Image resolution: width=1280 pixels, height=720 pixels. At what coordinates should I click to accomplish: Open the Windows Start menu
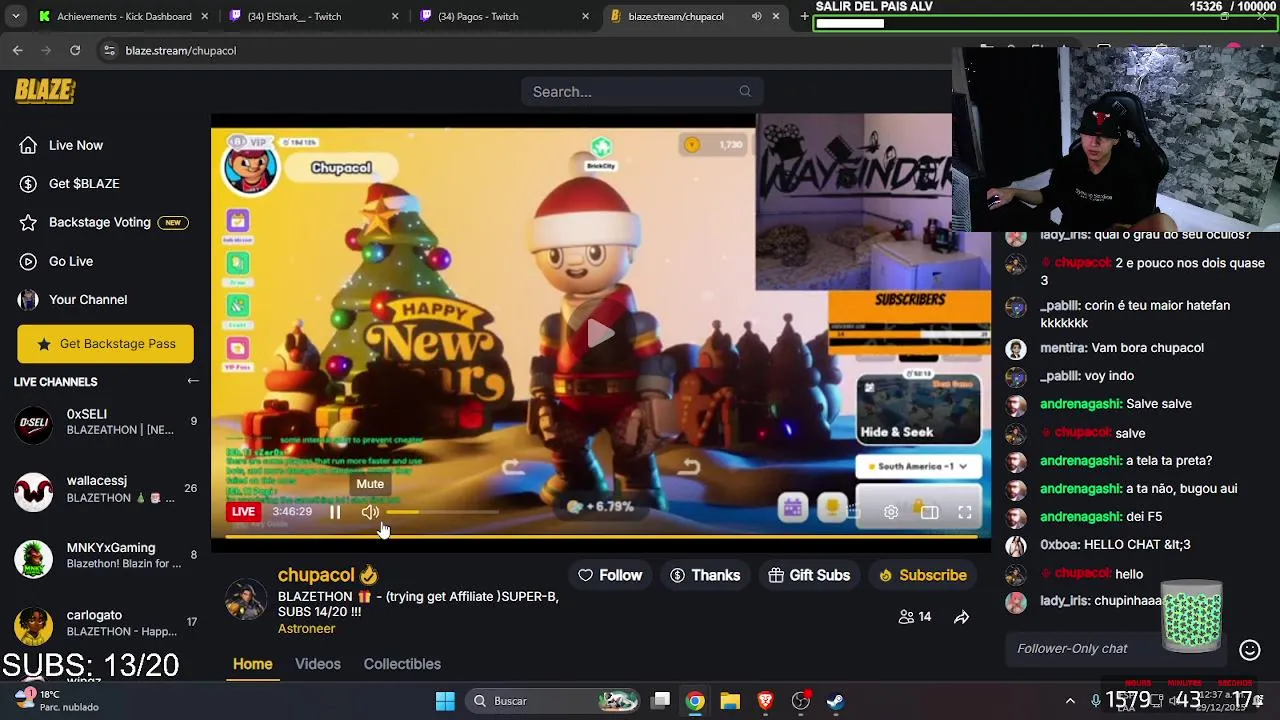tap(446, 701)
